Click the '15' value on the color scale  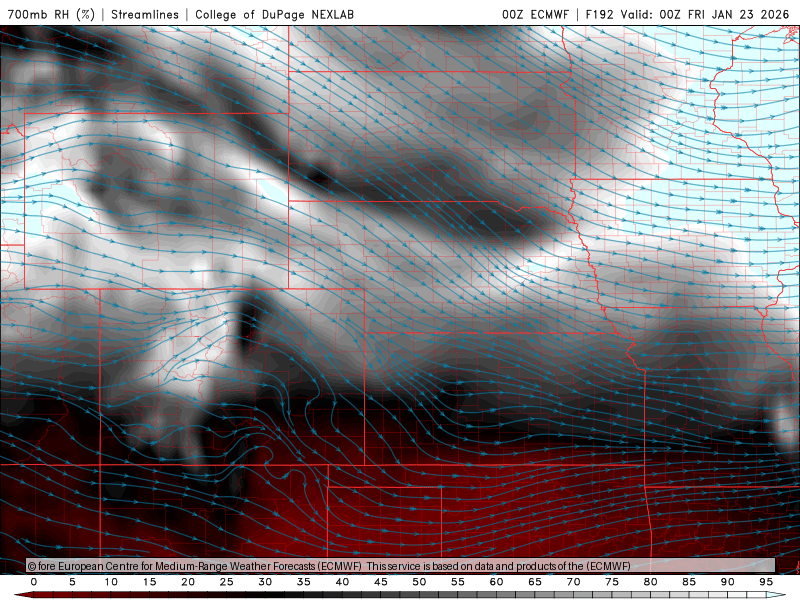[149, 582]
